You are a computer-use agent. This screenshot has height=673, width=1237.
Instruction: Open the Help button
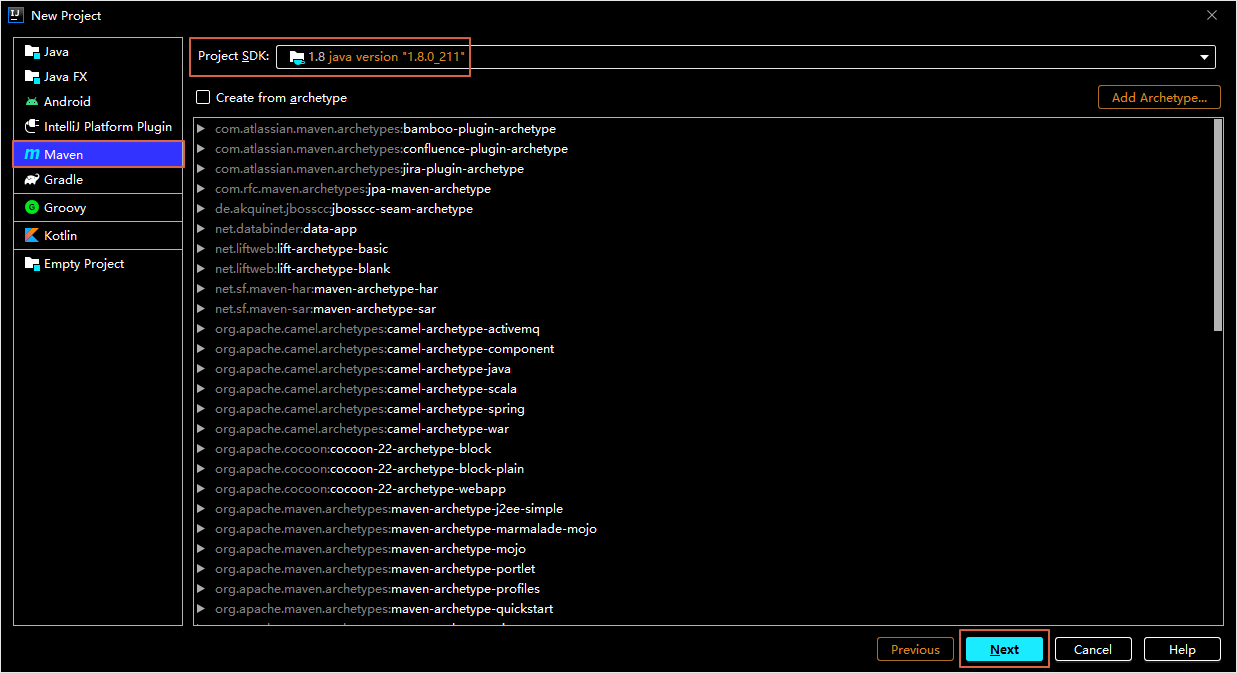(x=1182, y=650)
